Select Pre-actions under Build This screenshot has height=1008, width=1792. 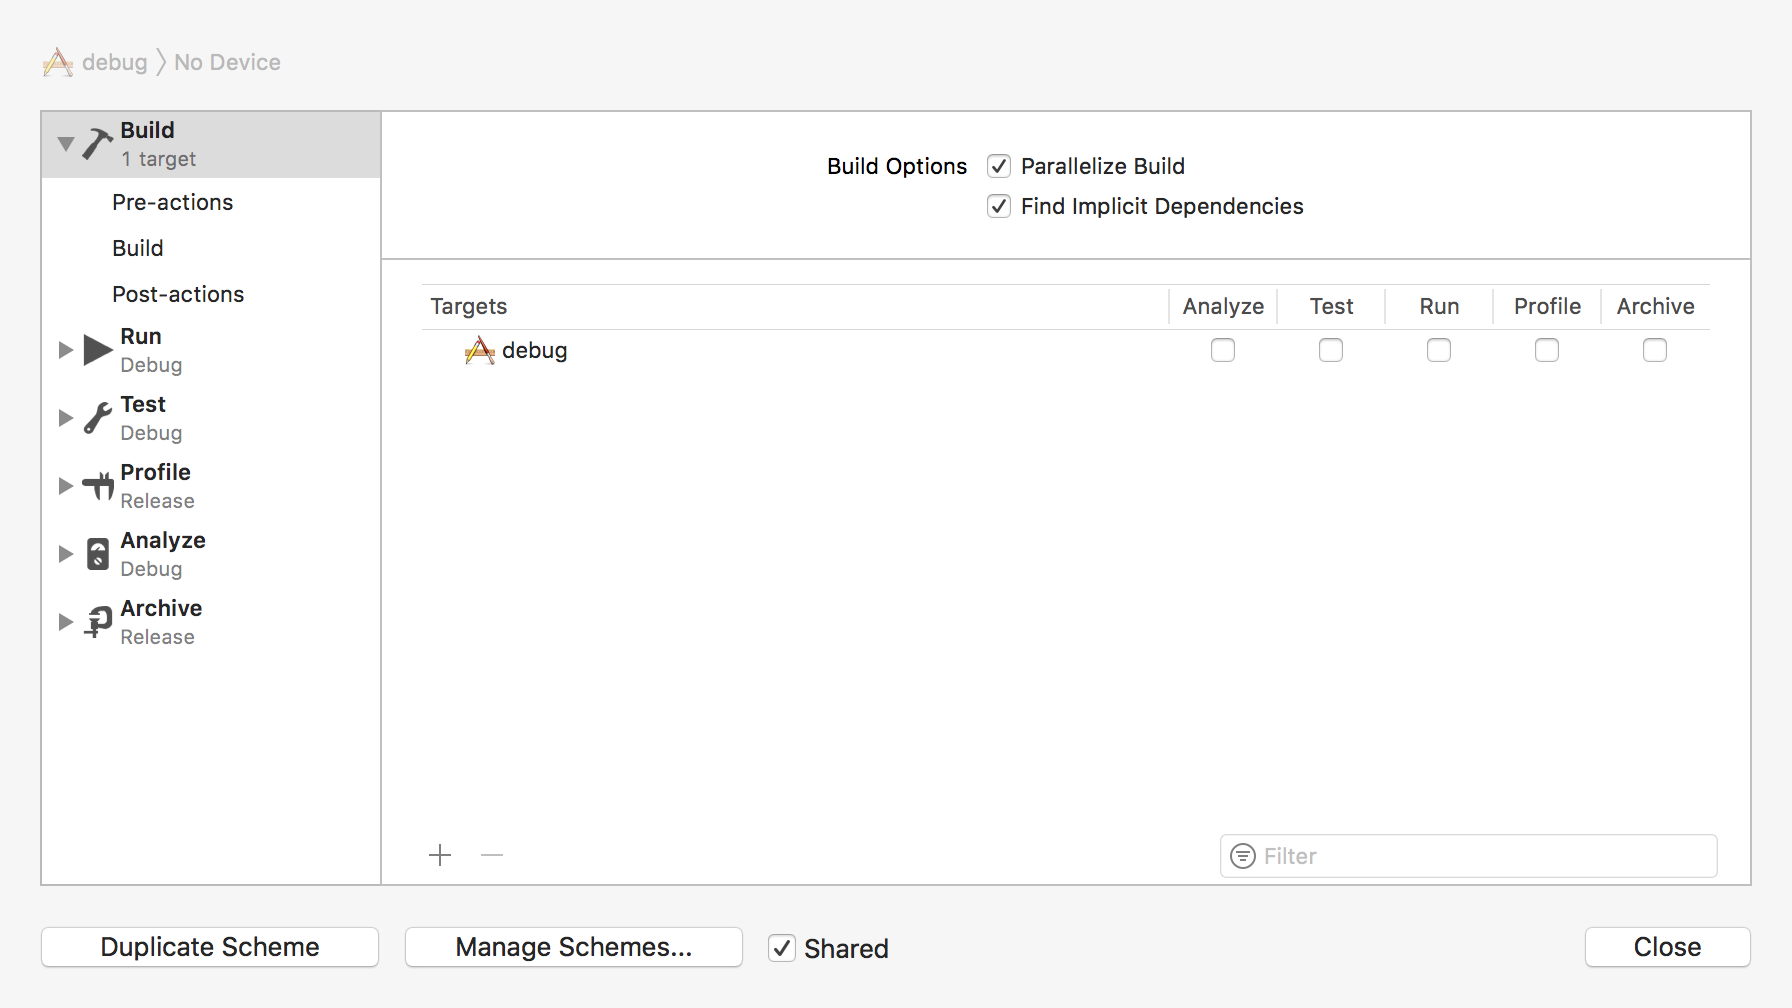pos(172,202)
